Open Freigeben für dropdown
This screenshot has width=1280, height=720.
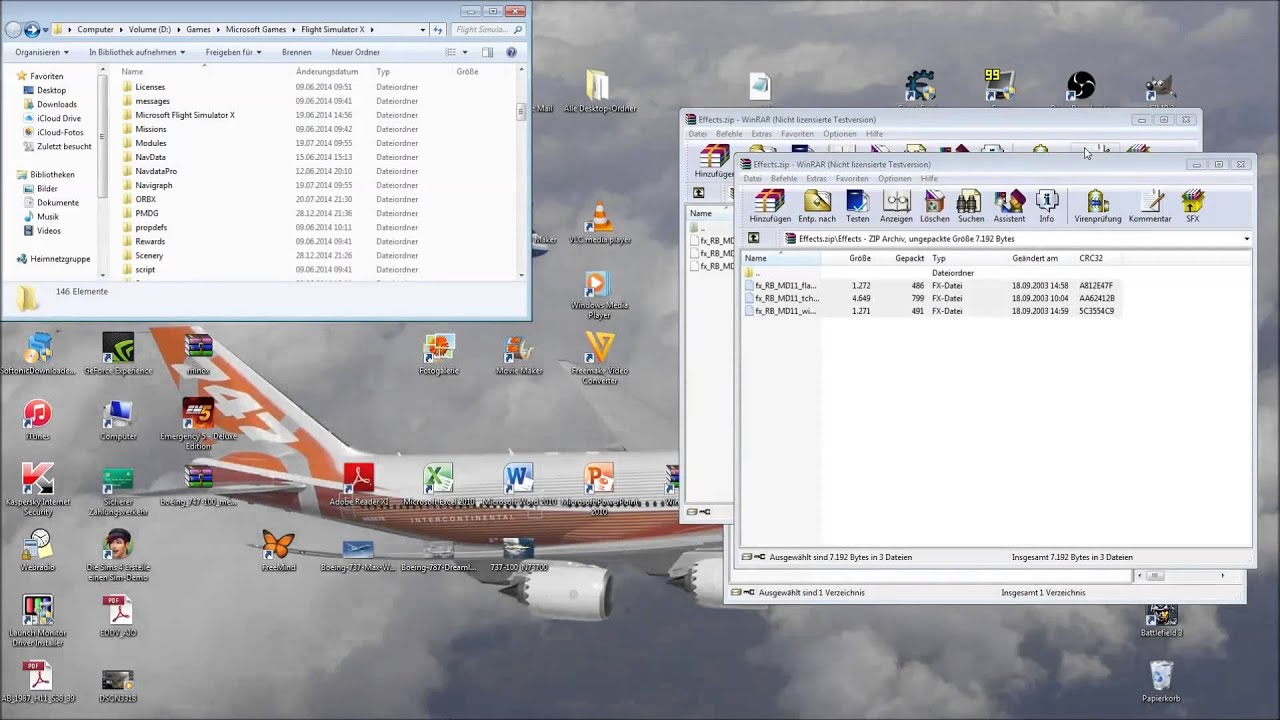[x=233, y=52]
